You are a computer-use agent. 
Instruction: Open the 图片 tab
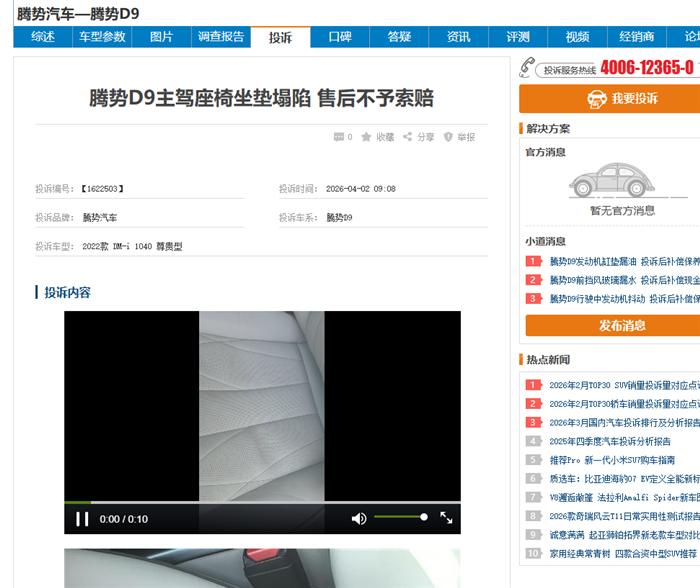click(x=162, y=37)
